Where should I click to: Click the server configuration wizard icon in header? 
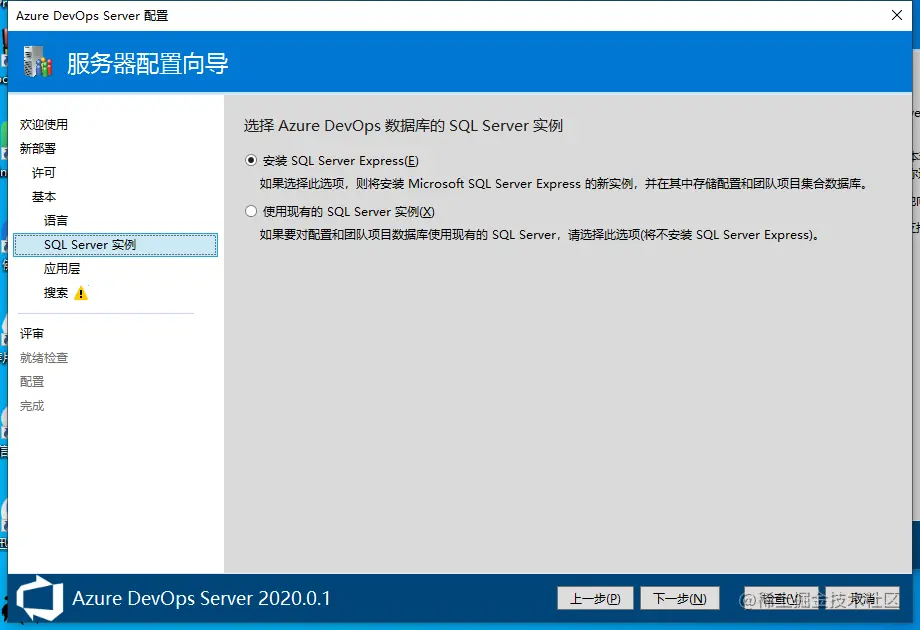(x=38, y=62)
